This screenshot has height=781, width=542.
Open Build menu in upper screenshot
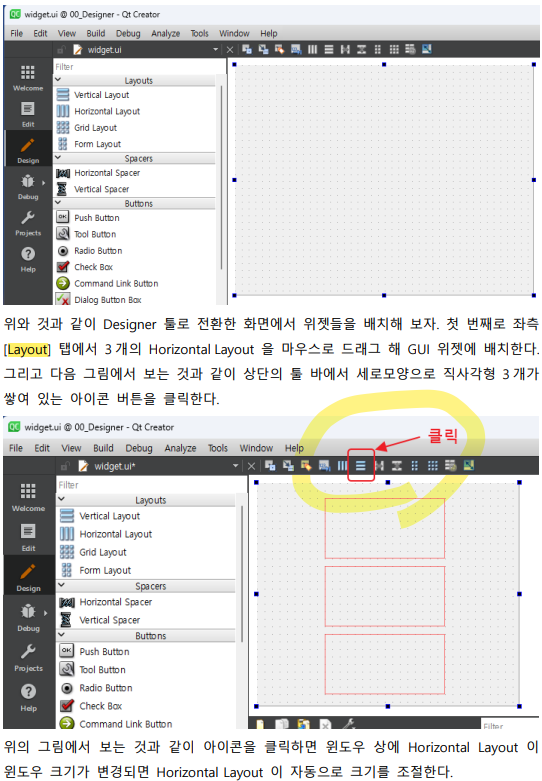[96, 33]
